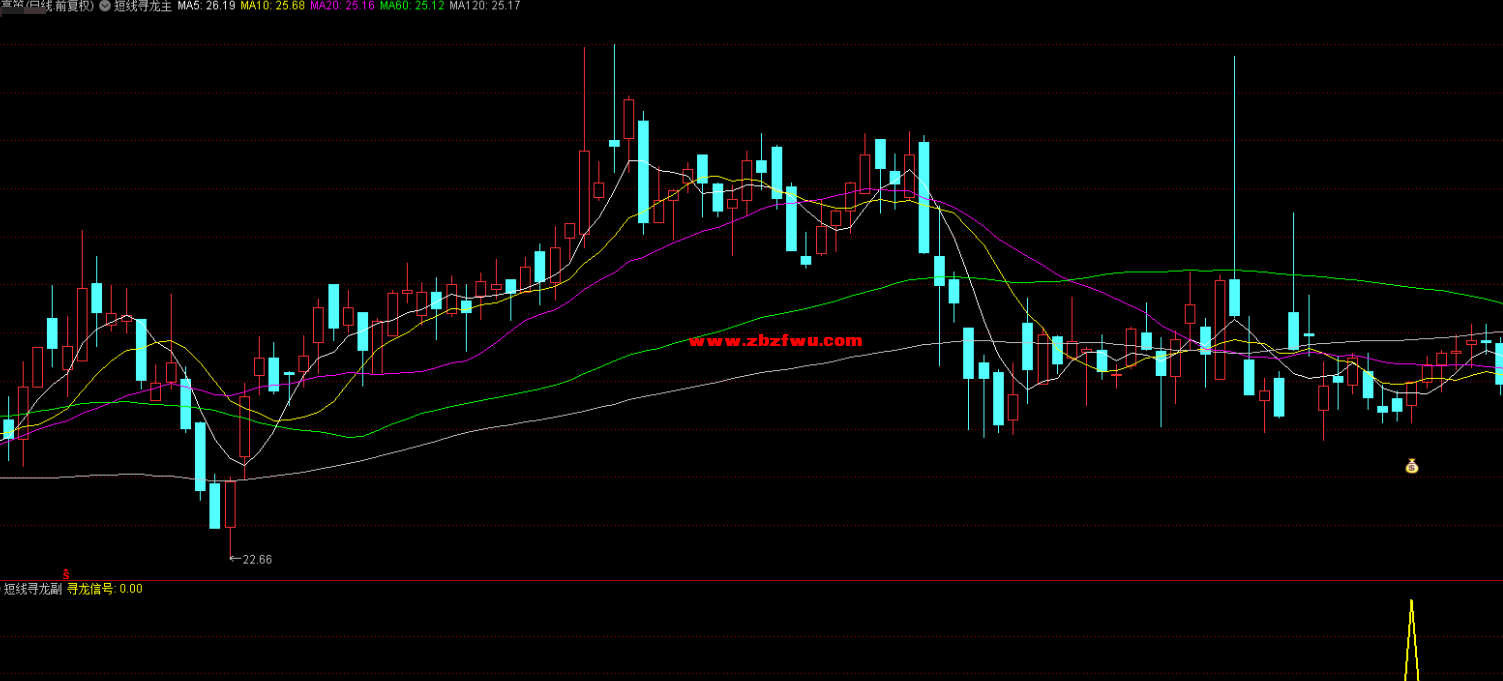Click the magenta MA20 label

coord(342,6)
